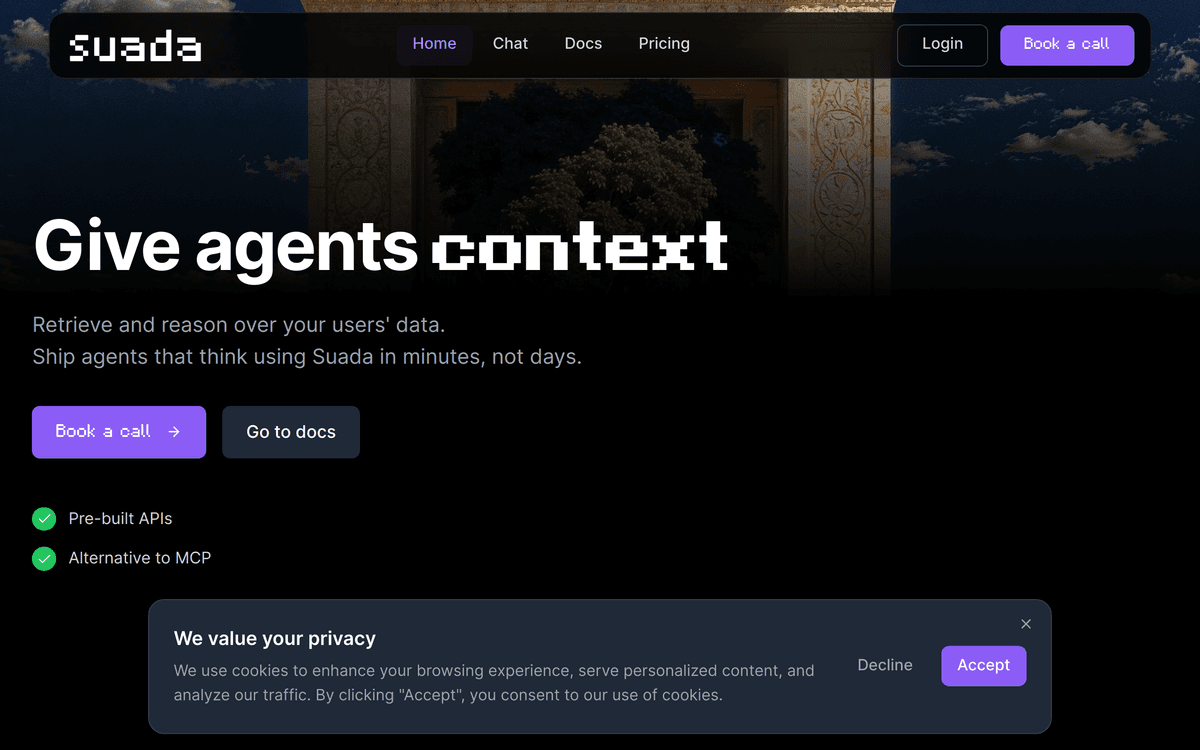The image size is (1200, 750).
Task: Click the green checkmark beside Pre-built APIs
Action: 44,519
